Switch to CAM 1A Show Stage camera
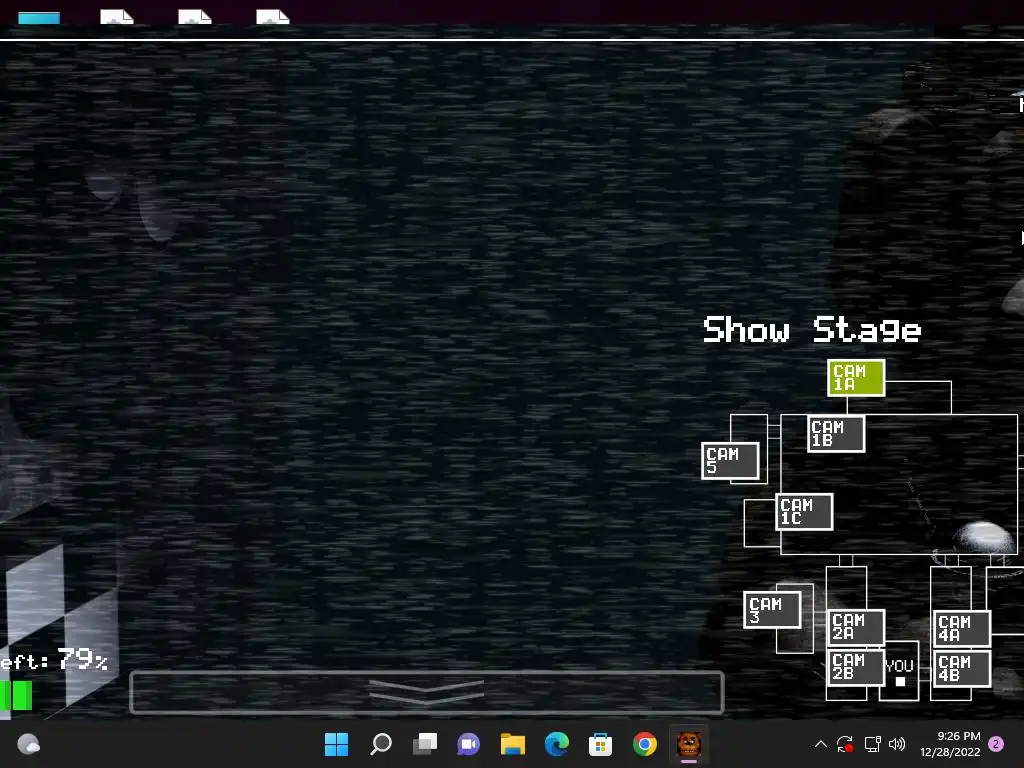 856,377
